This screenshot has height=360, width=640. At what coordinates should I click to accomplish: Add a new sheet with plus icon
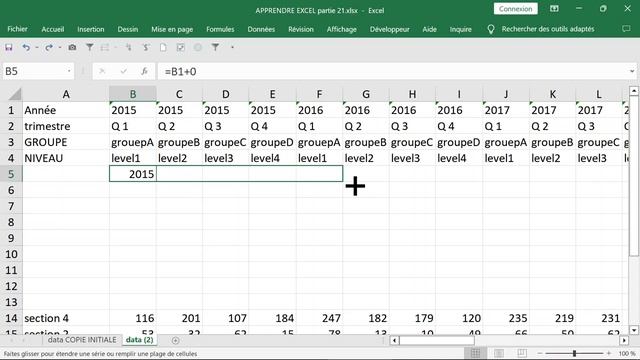(176, 340)
